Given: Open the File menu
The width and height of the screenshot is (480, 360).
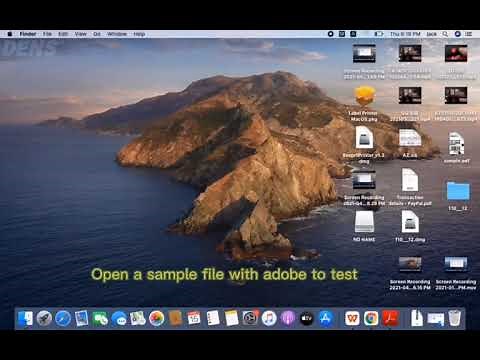Looking at the screenshot, I should pyautogui.click(x=47, y=34).
